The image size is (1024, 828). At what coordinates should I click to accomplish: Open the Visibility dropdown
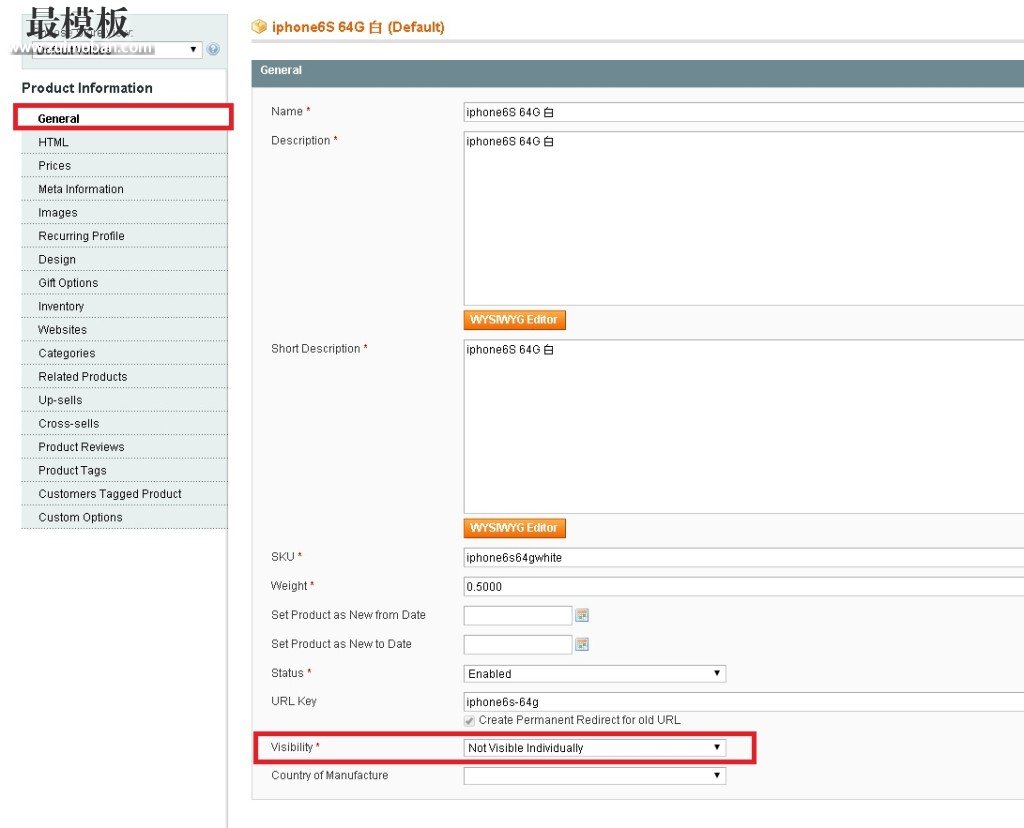click(x=594, y=748)
